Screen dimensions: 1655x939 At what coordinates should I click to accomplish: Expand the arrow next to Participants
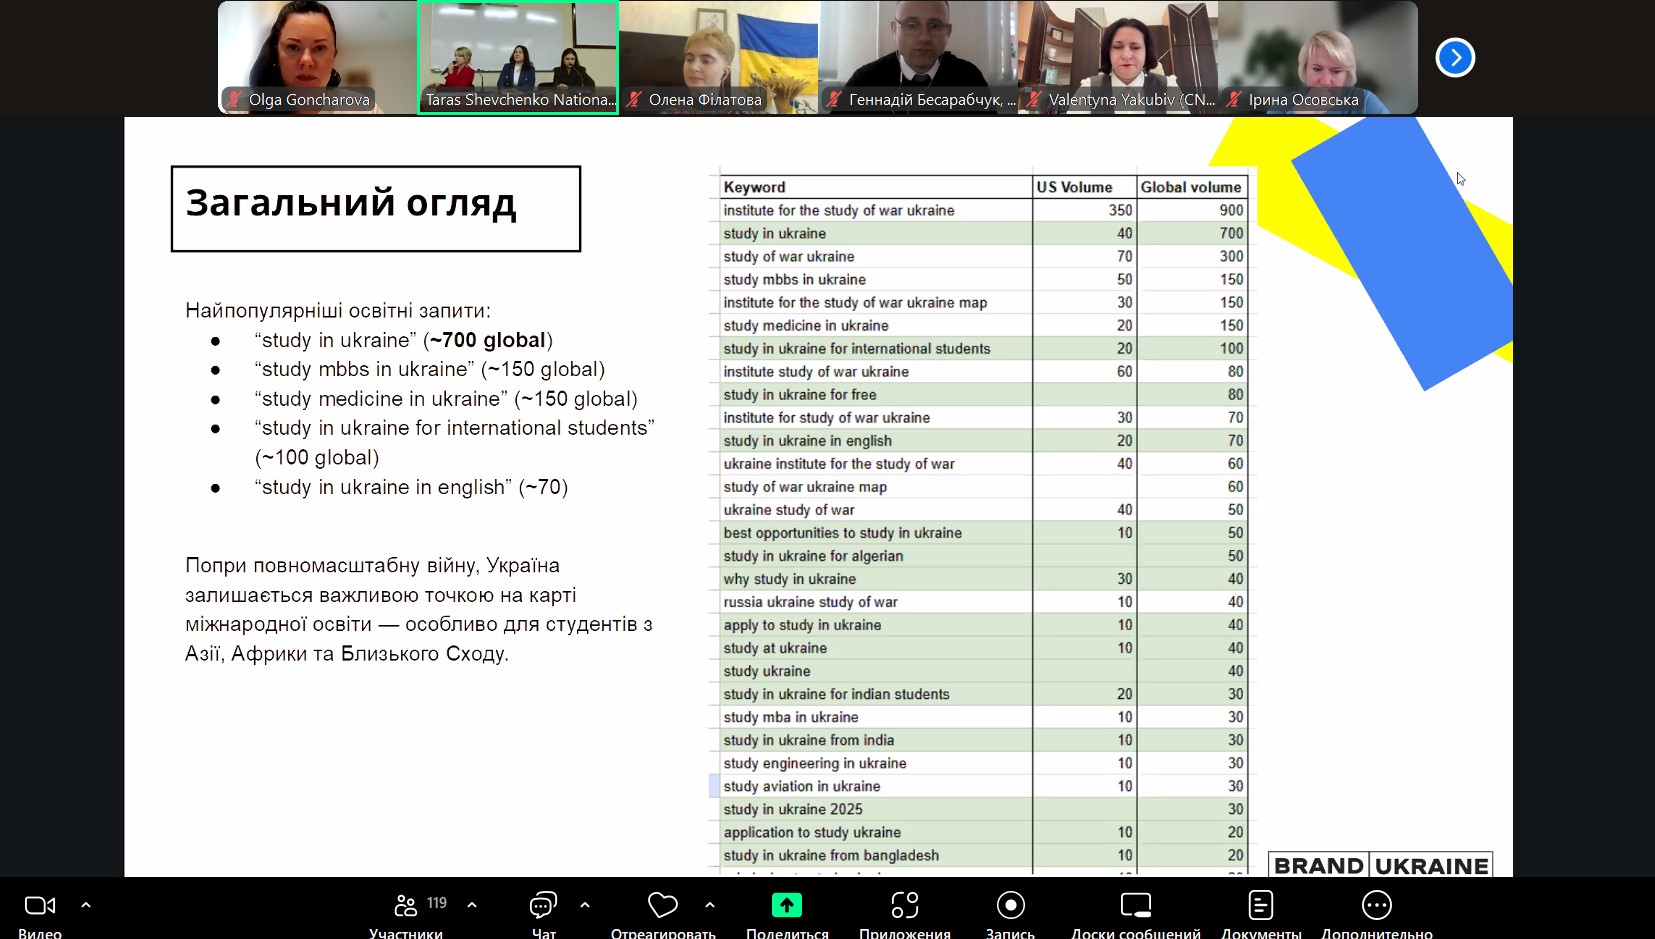click(x=472, y=905)
